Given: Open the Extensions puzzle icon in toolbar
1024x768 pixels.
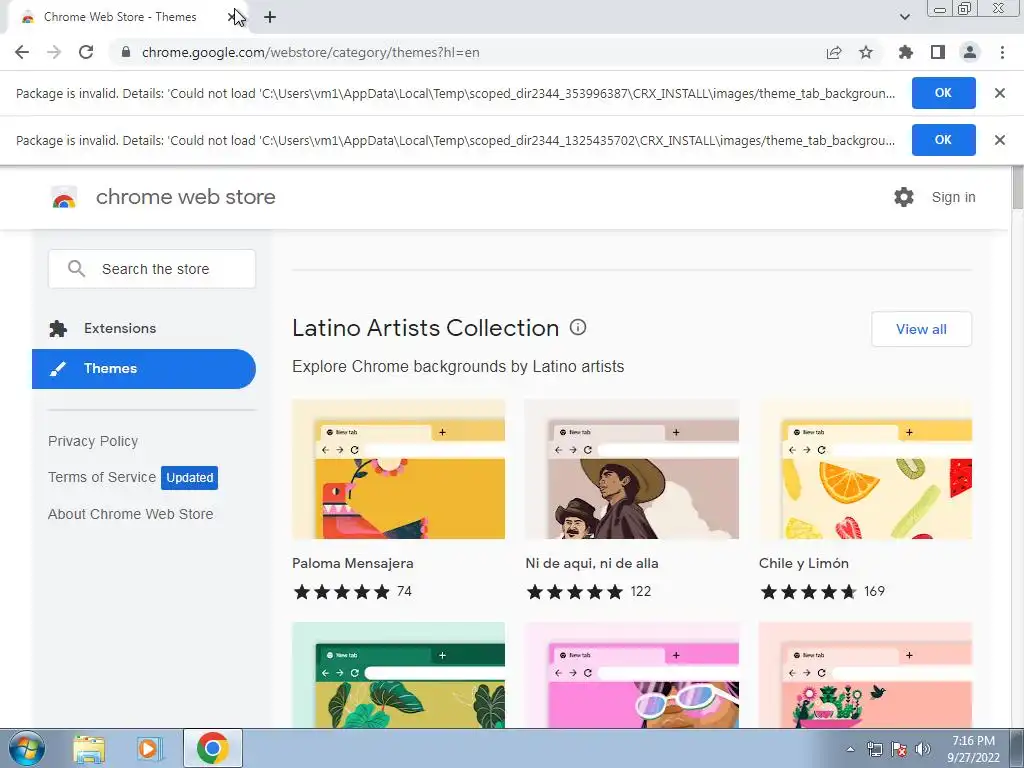Looking at the screenshot, I should (x=906, y=52).
